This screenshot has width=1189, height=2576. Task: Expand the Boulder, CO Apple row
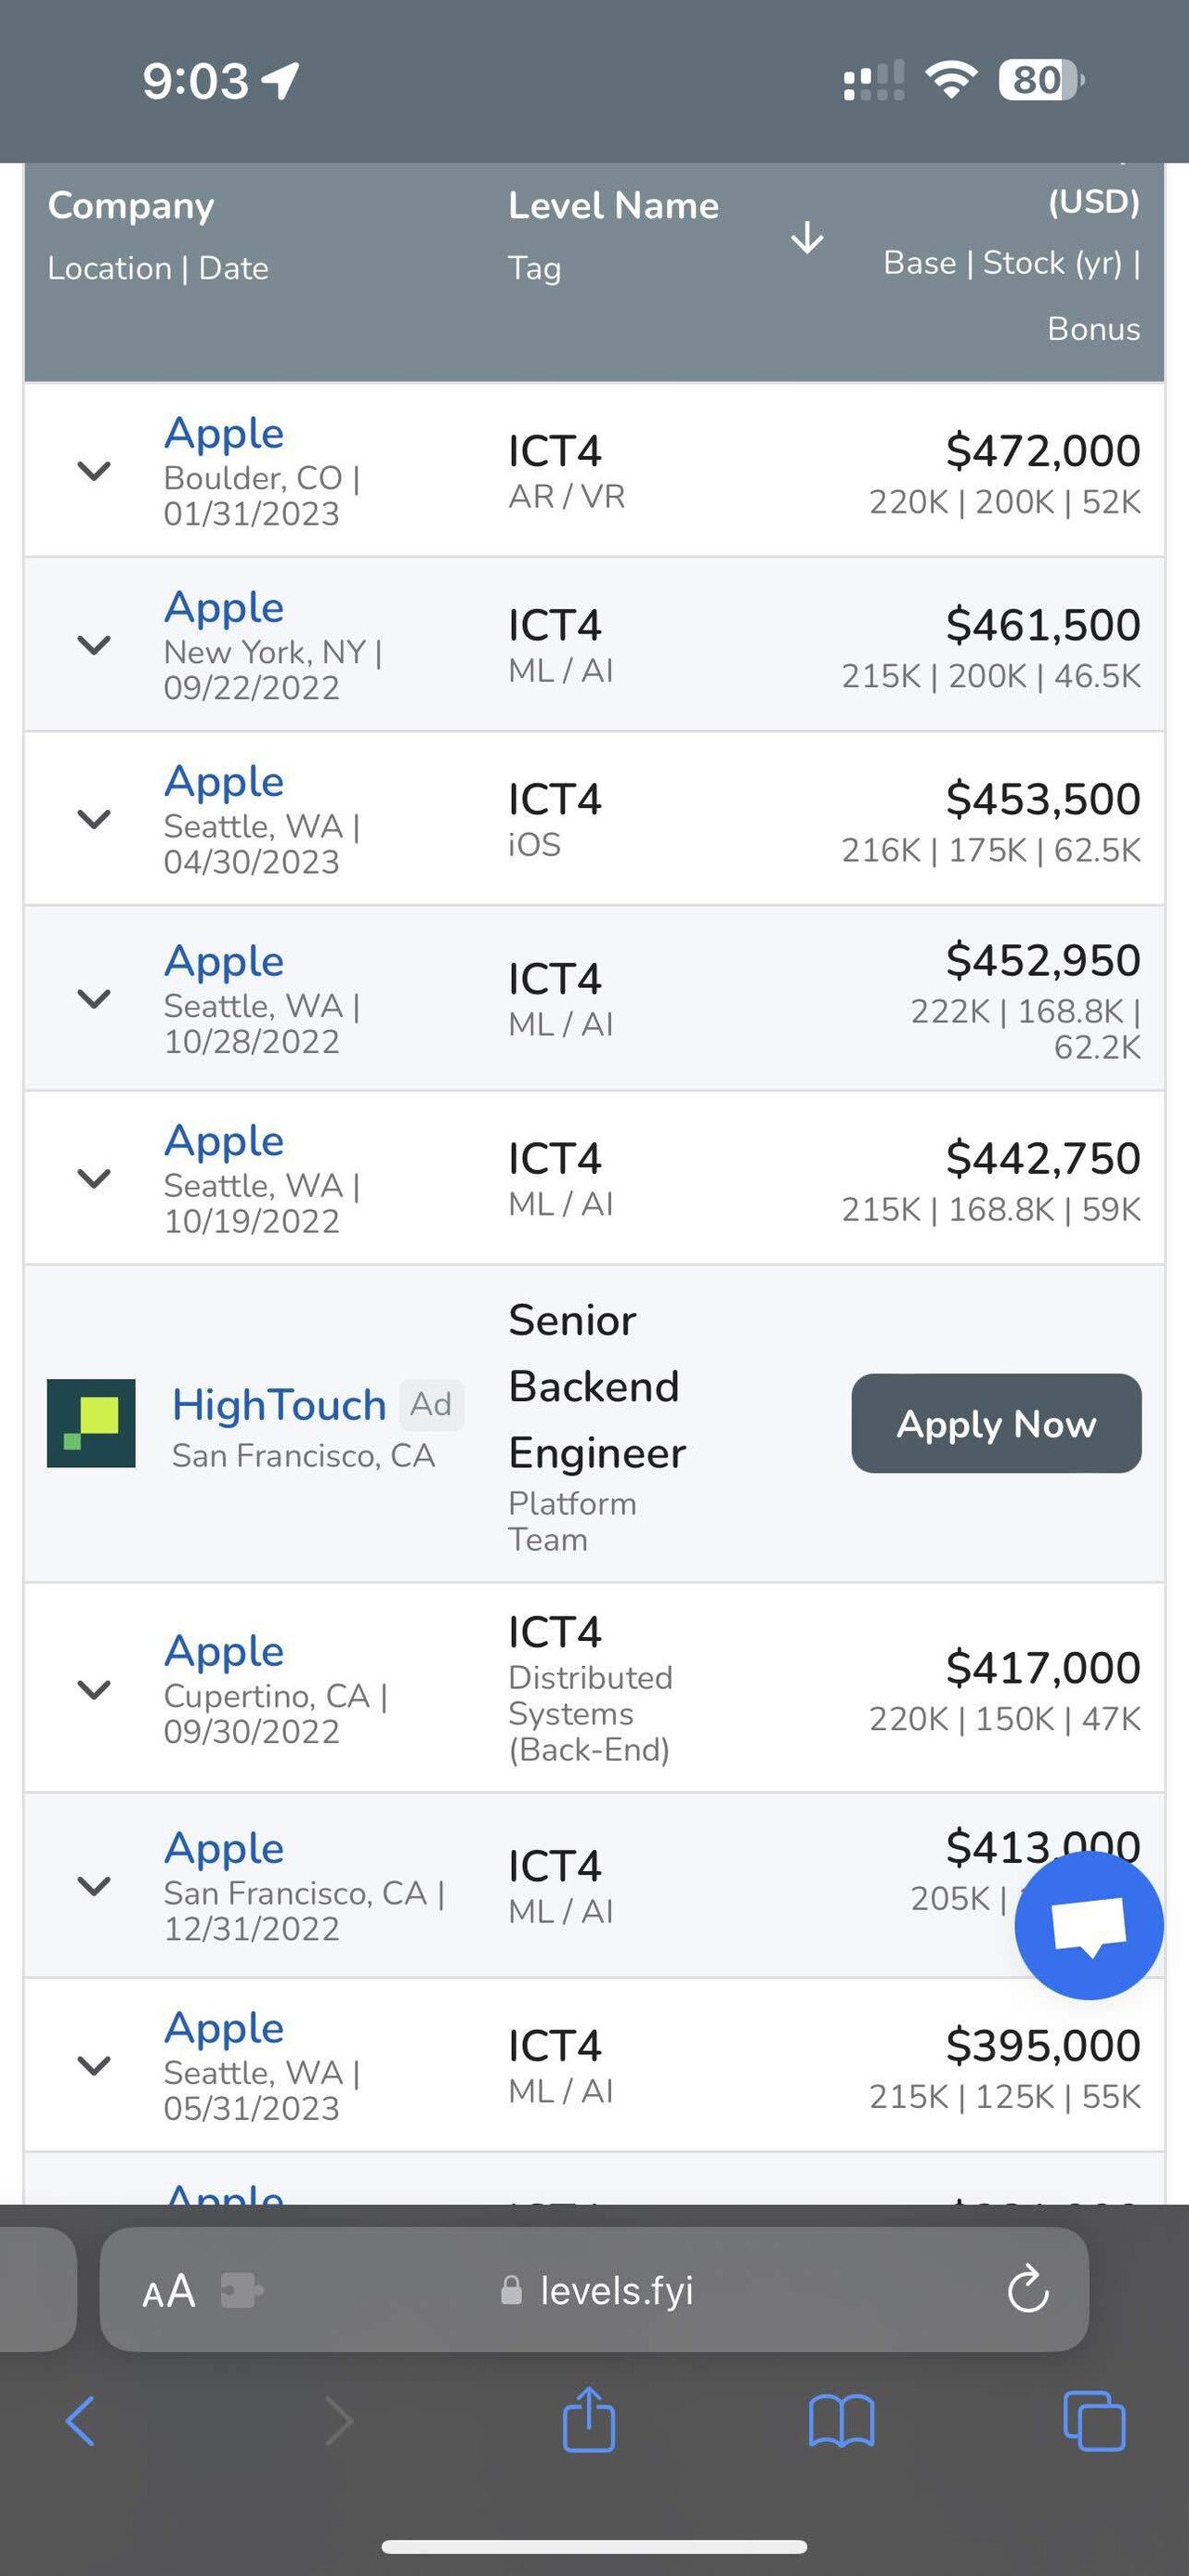pyautogui.click(x=94, y=470)
